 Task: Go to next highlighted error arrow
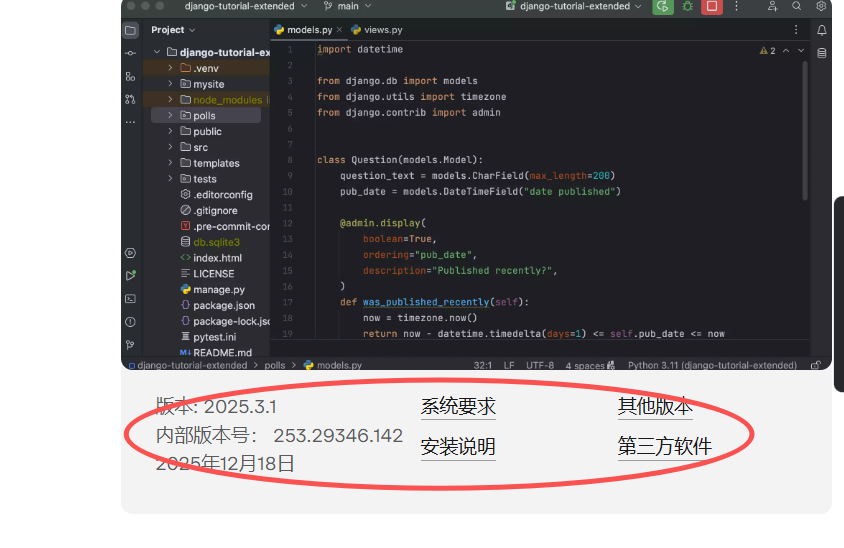point(801,51)
